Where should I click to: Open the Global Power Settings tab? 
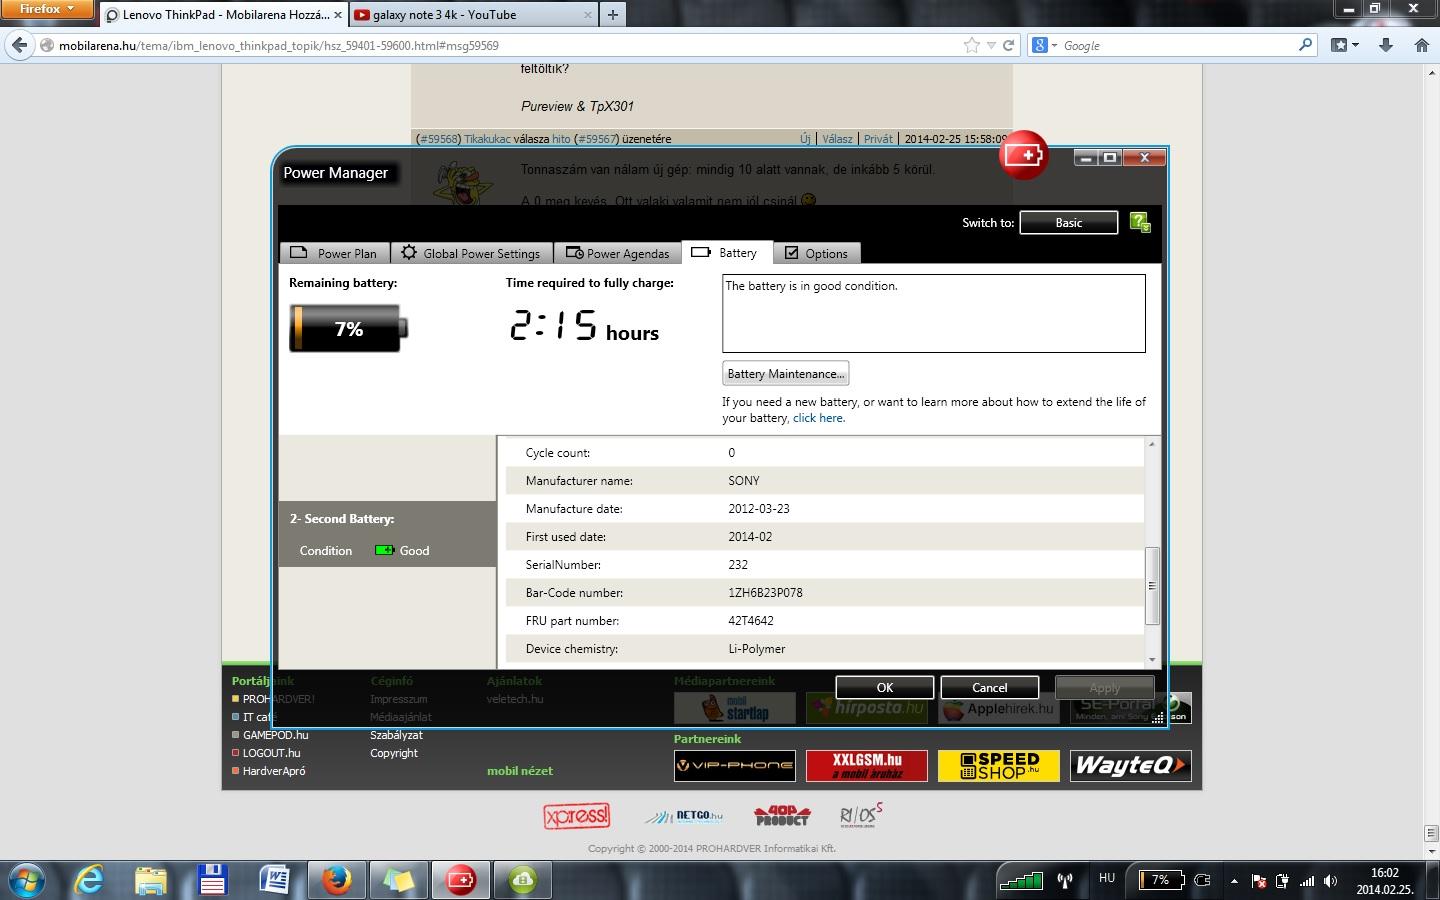[x=471, y=253]
